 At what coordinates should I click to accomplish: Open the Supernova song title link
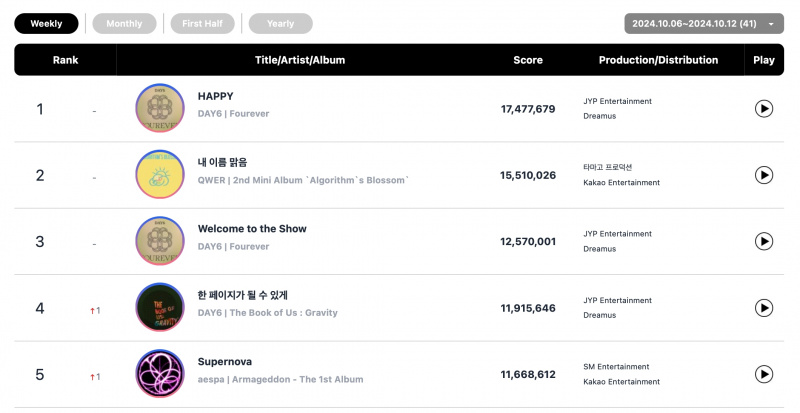tap(224, 361)
